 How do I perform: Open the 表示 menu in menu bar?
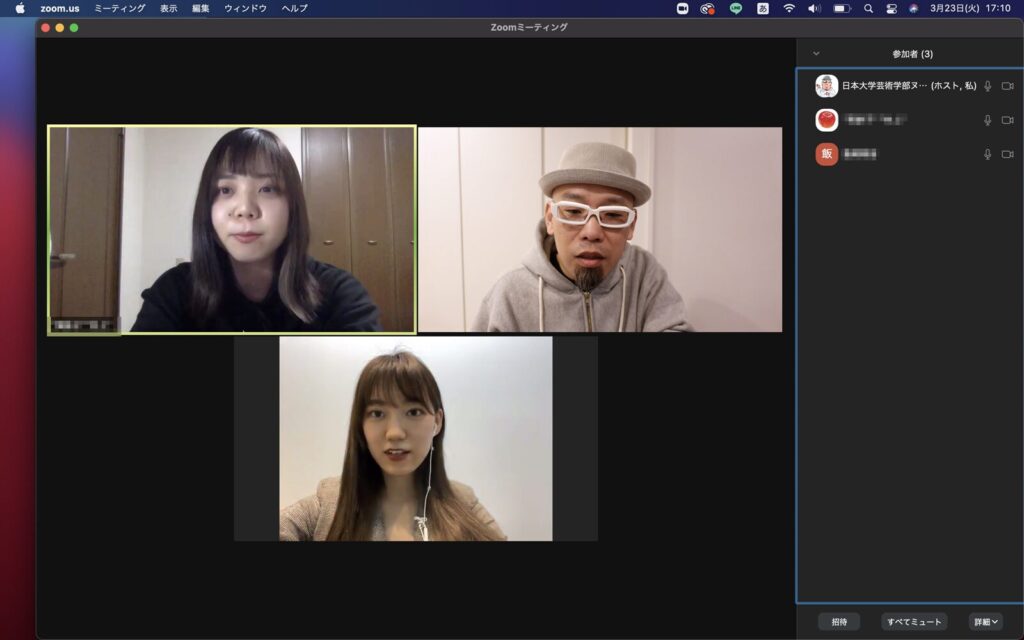[168, 8]
